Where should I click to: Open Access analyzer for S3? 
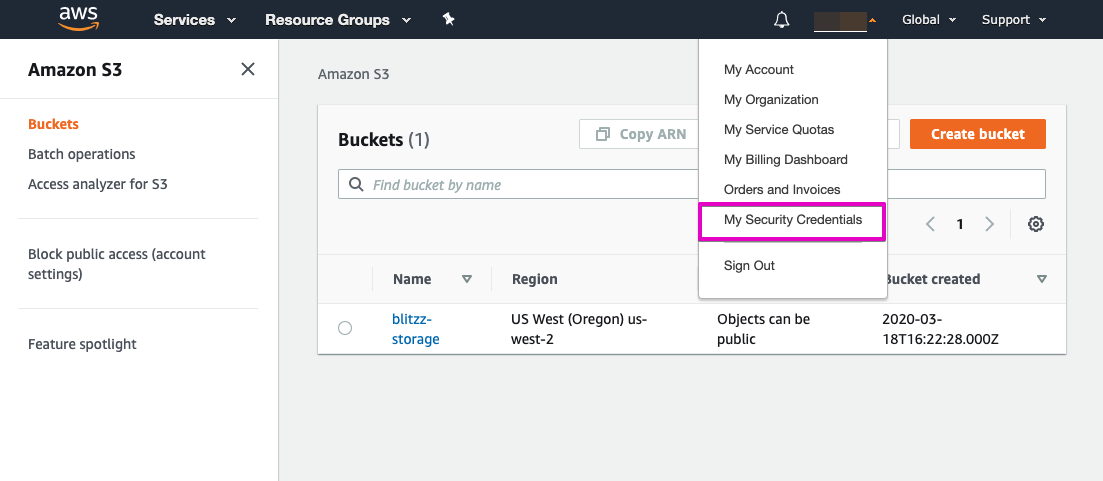98,184
